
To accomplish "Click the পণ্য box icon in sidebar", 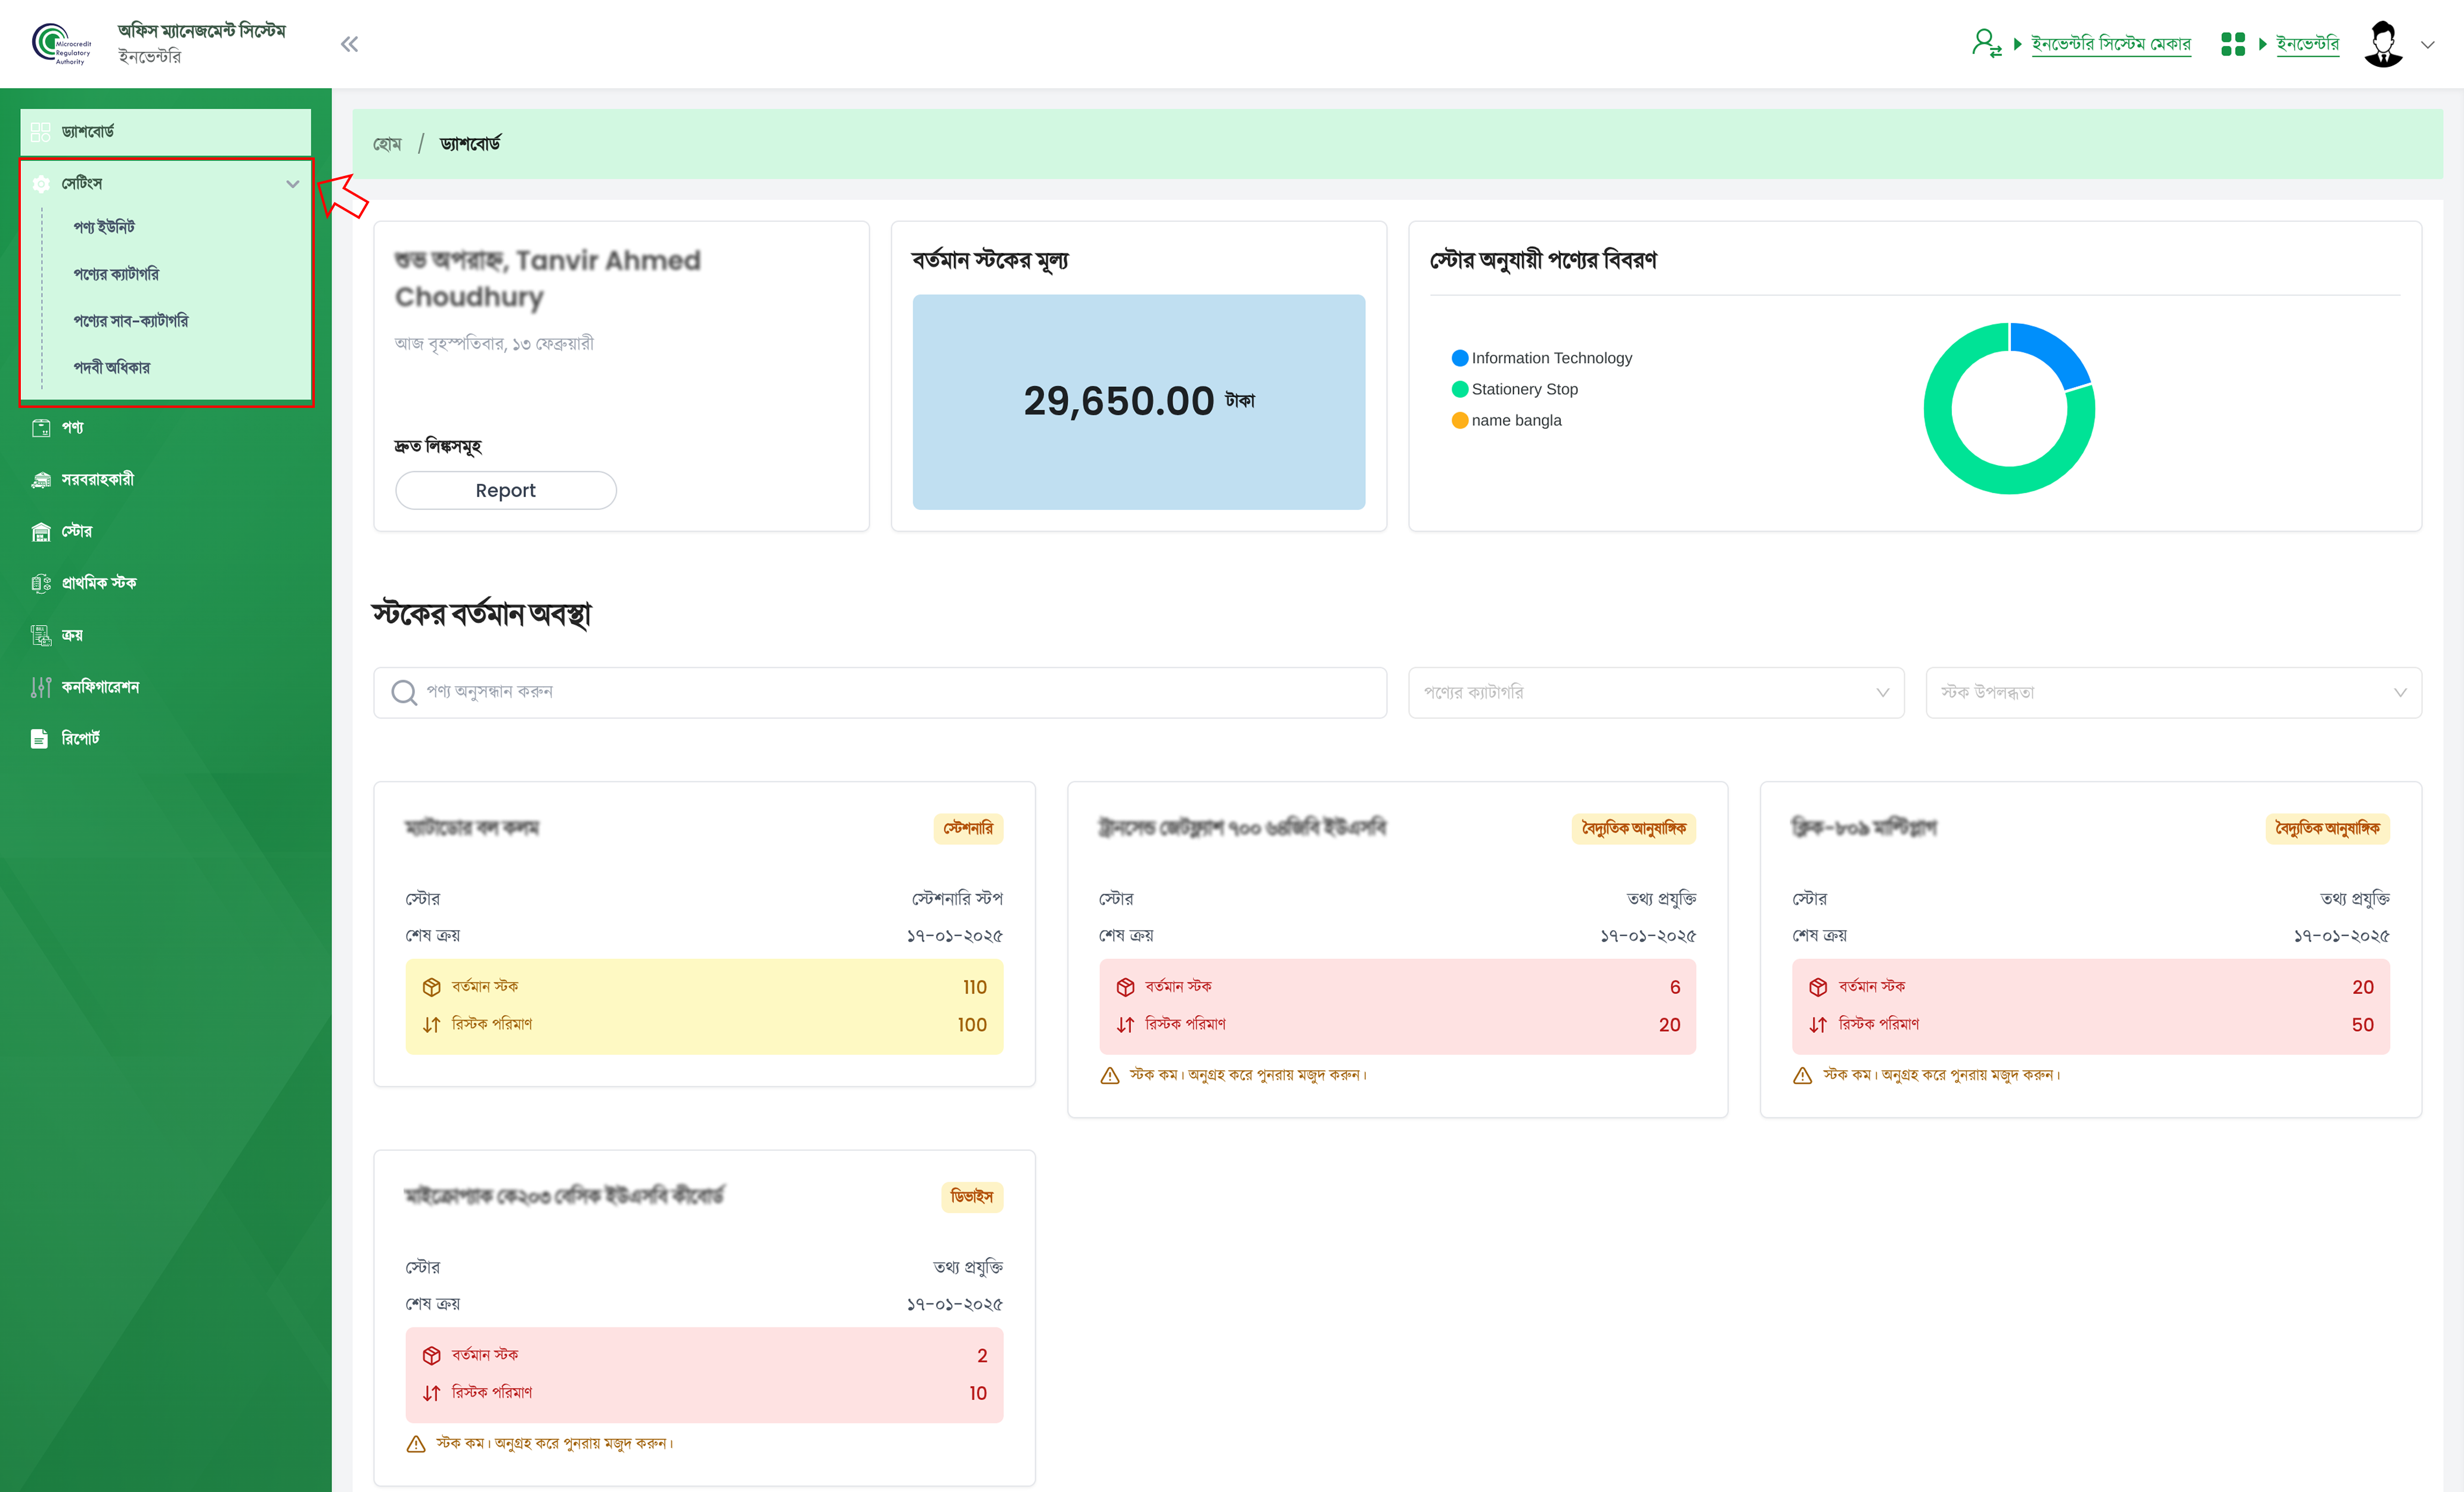I will [41, 428].
